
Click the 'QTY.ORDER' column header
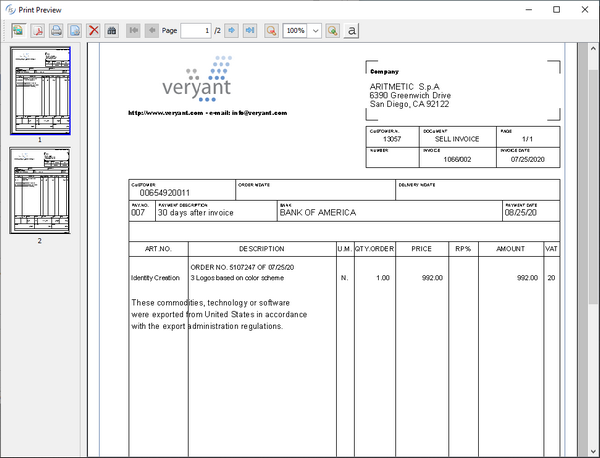[x=375, y=249]
